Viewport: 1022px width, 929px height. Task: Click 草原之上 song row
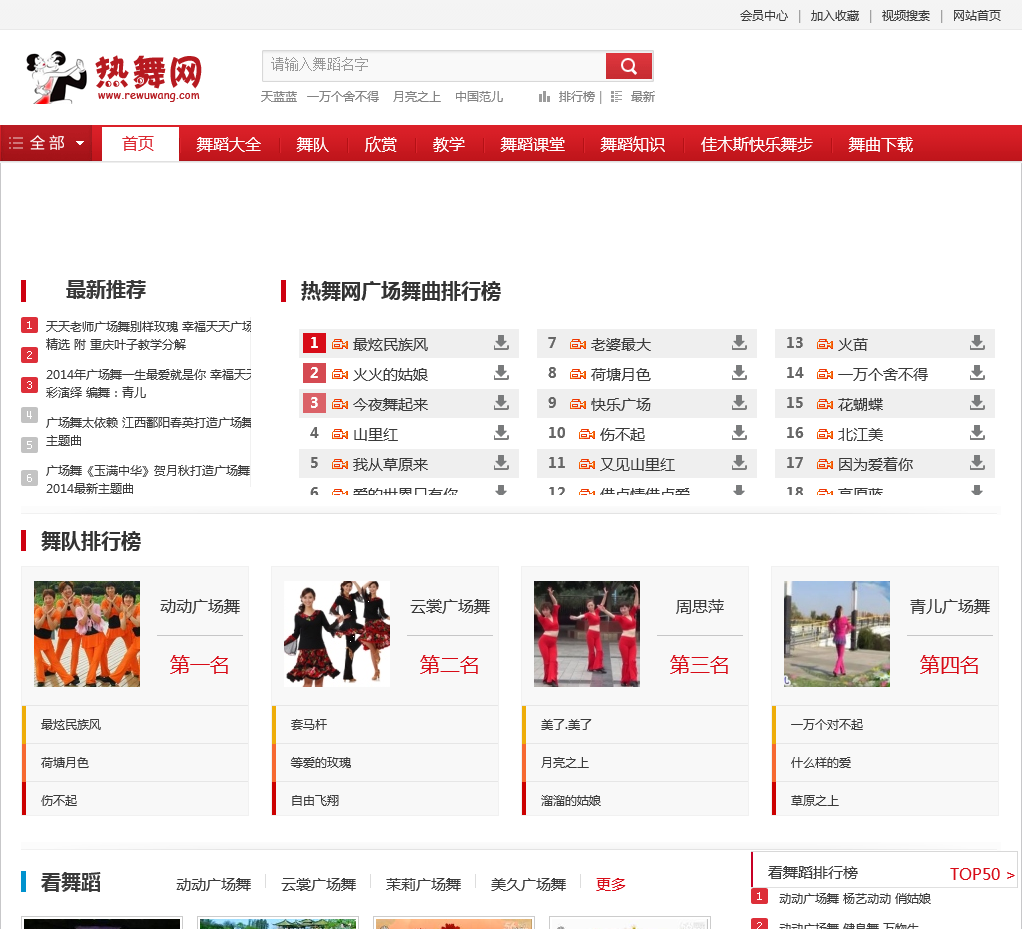(x=885, y=800)
